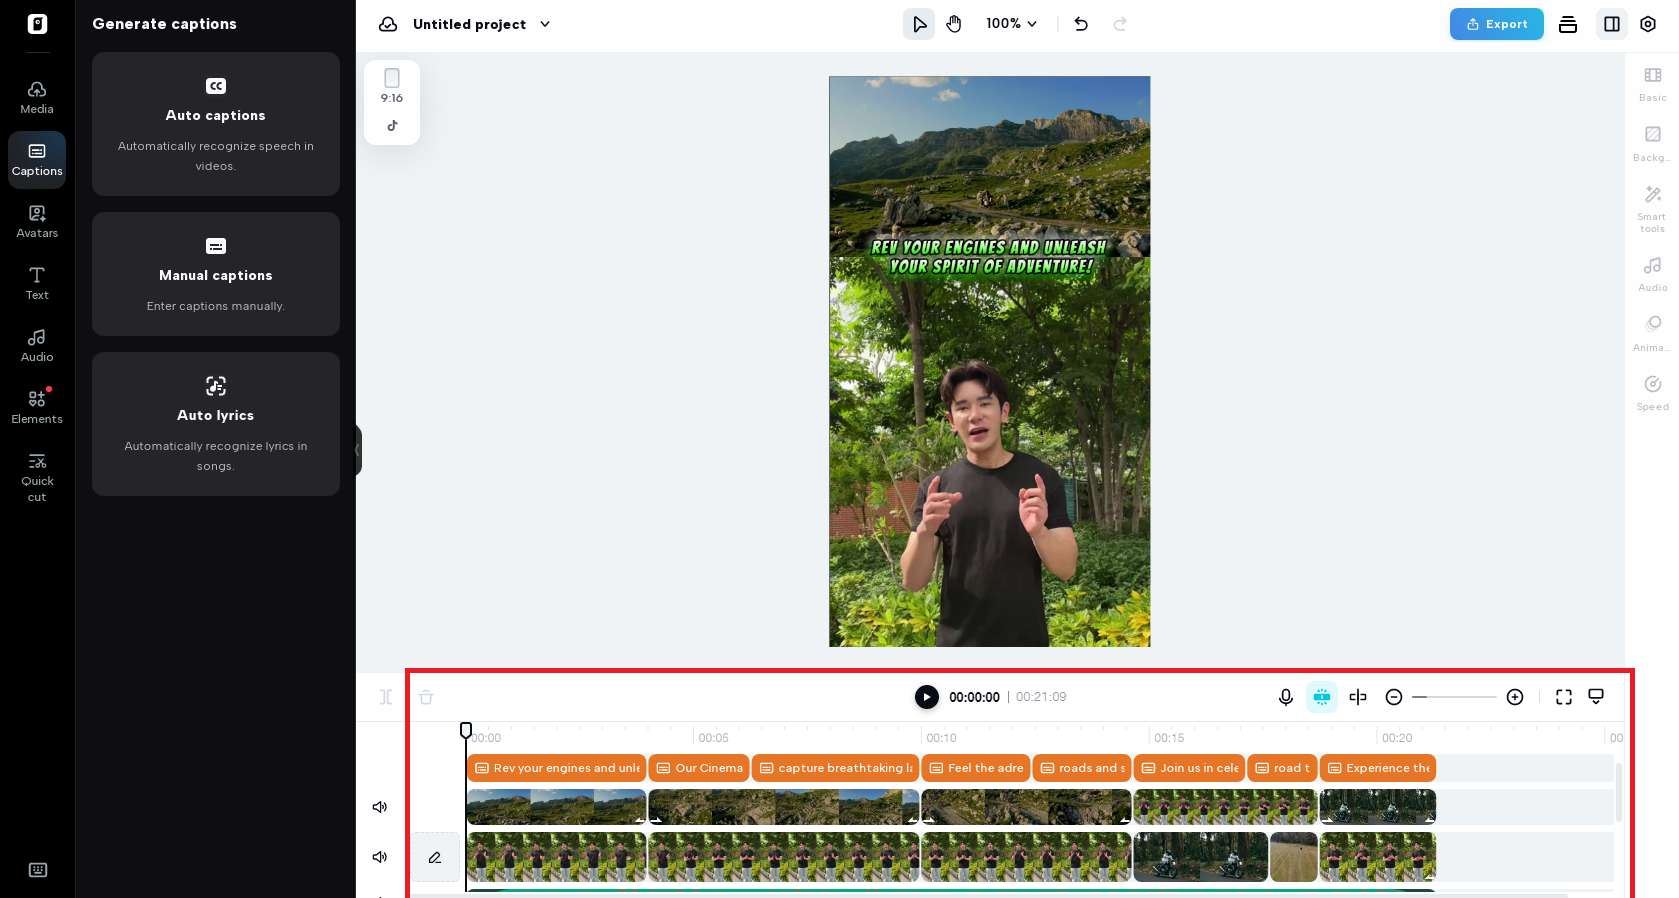Select the 'road t' caption clip
1679x898 pixels.
(1282, 768)
